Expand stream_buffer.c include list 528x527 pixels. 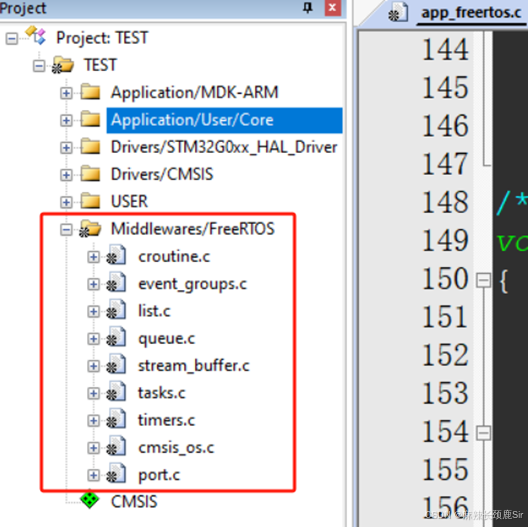point(94,366)
